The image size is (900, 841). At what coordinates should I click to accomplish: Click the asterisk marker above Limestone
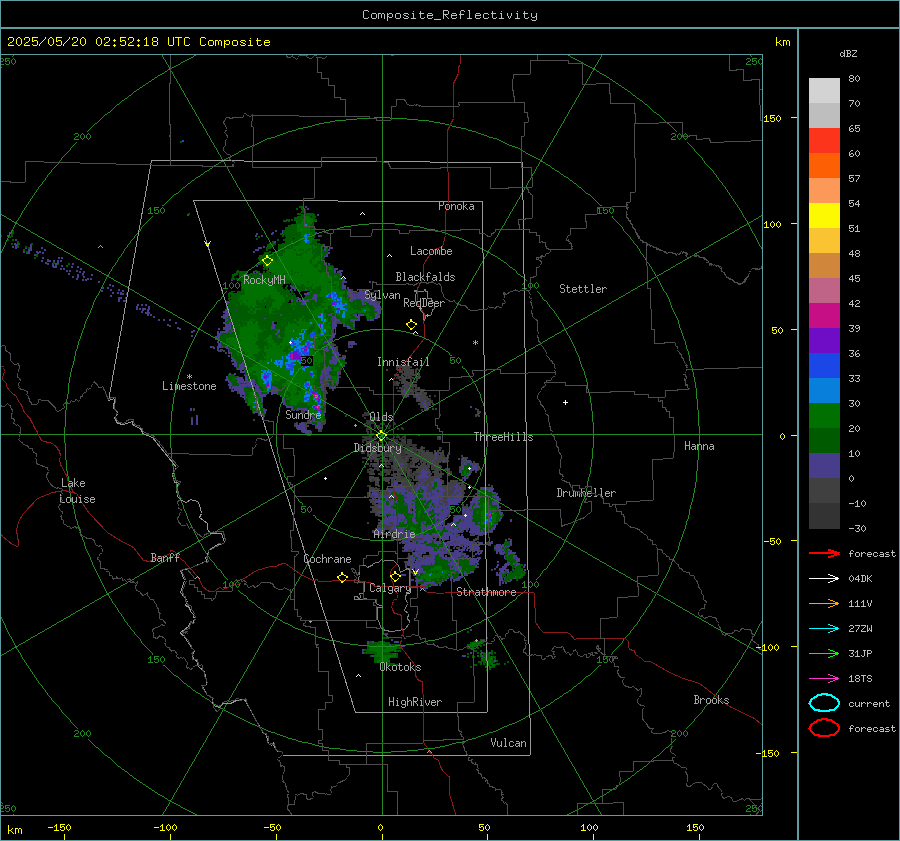[190, 377]
